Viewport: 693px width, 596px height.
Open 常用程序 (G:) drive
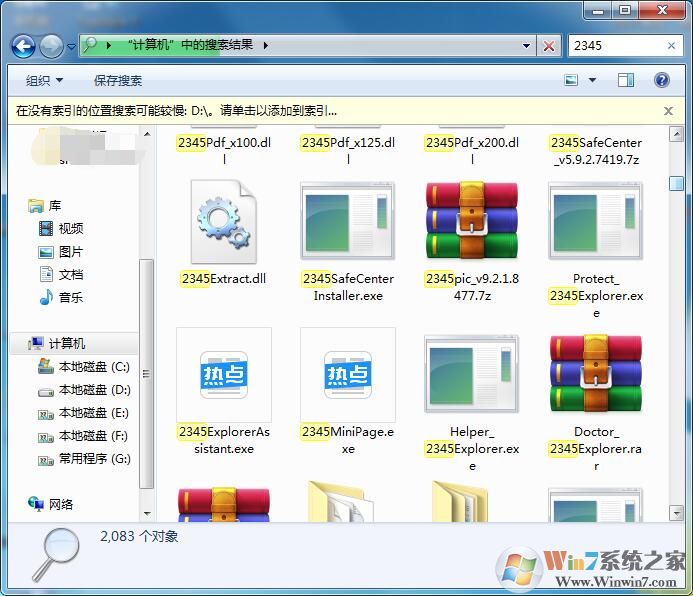pos(84,459)
